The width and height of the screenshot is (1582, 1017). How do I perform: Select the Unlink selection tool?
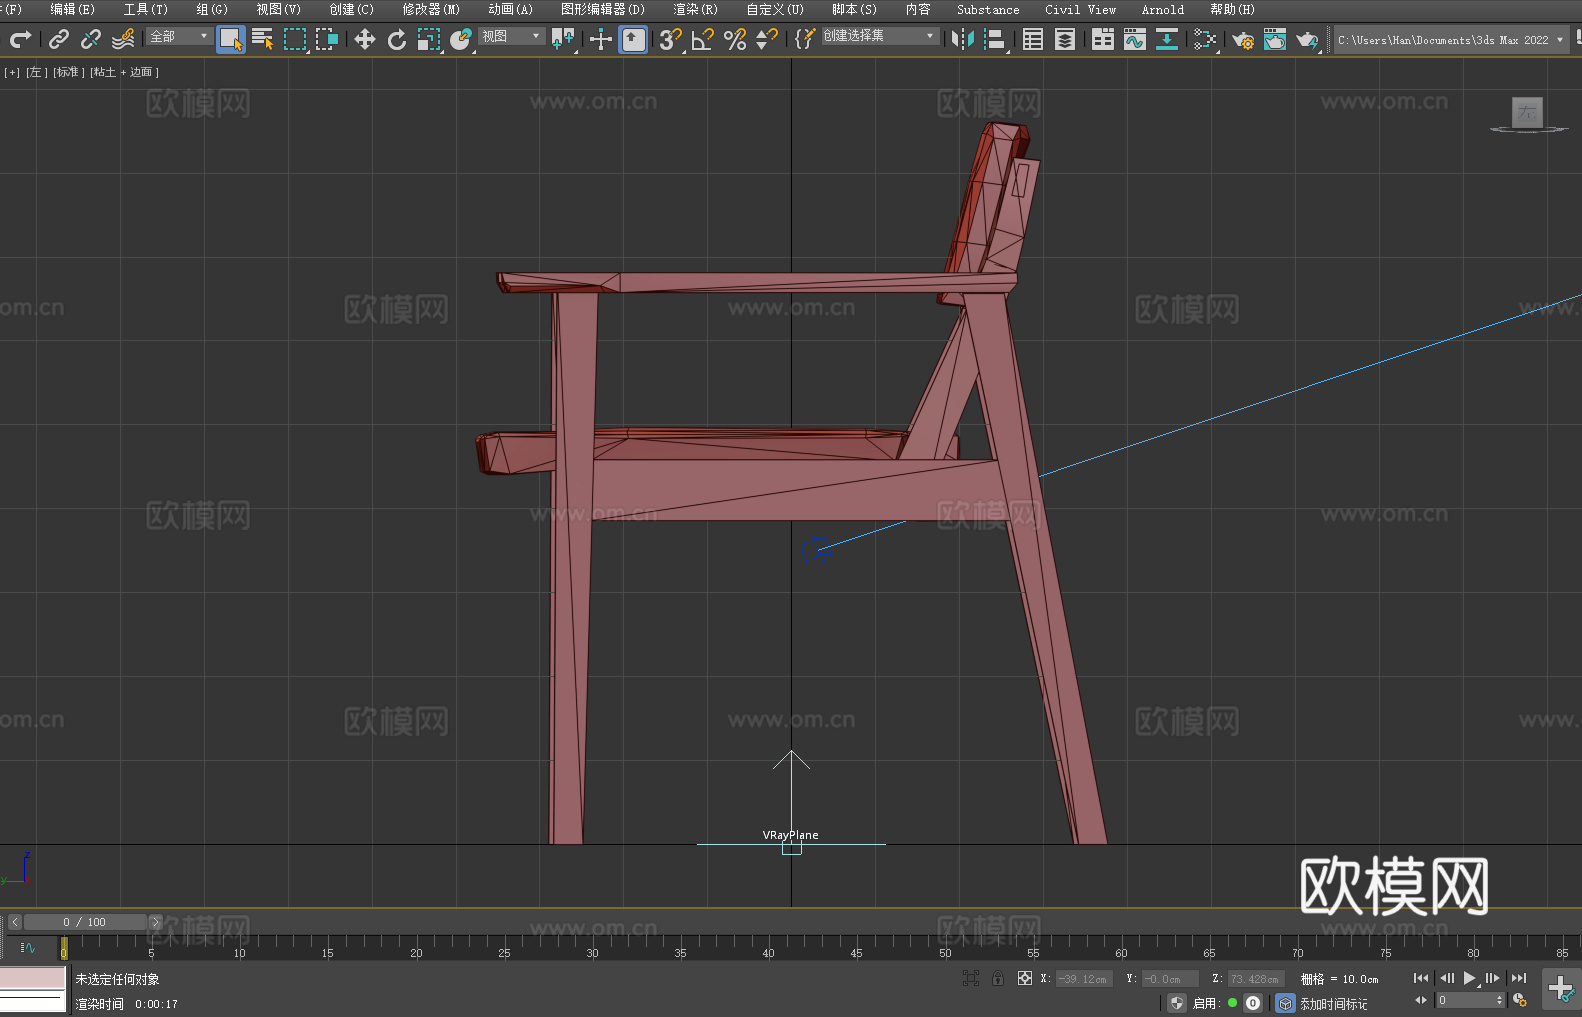pyautogui.click(x=91, y=39)
